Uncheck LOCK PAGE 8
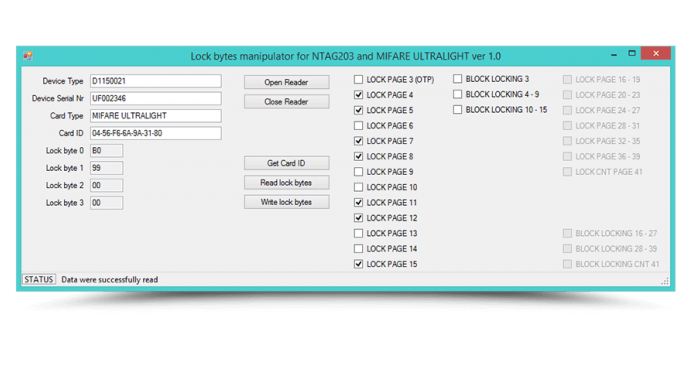The image size is (690, 373). (x=359, y=157)
